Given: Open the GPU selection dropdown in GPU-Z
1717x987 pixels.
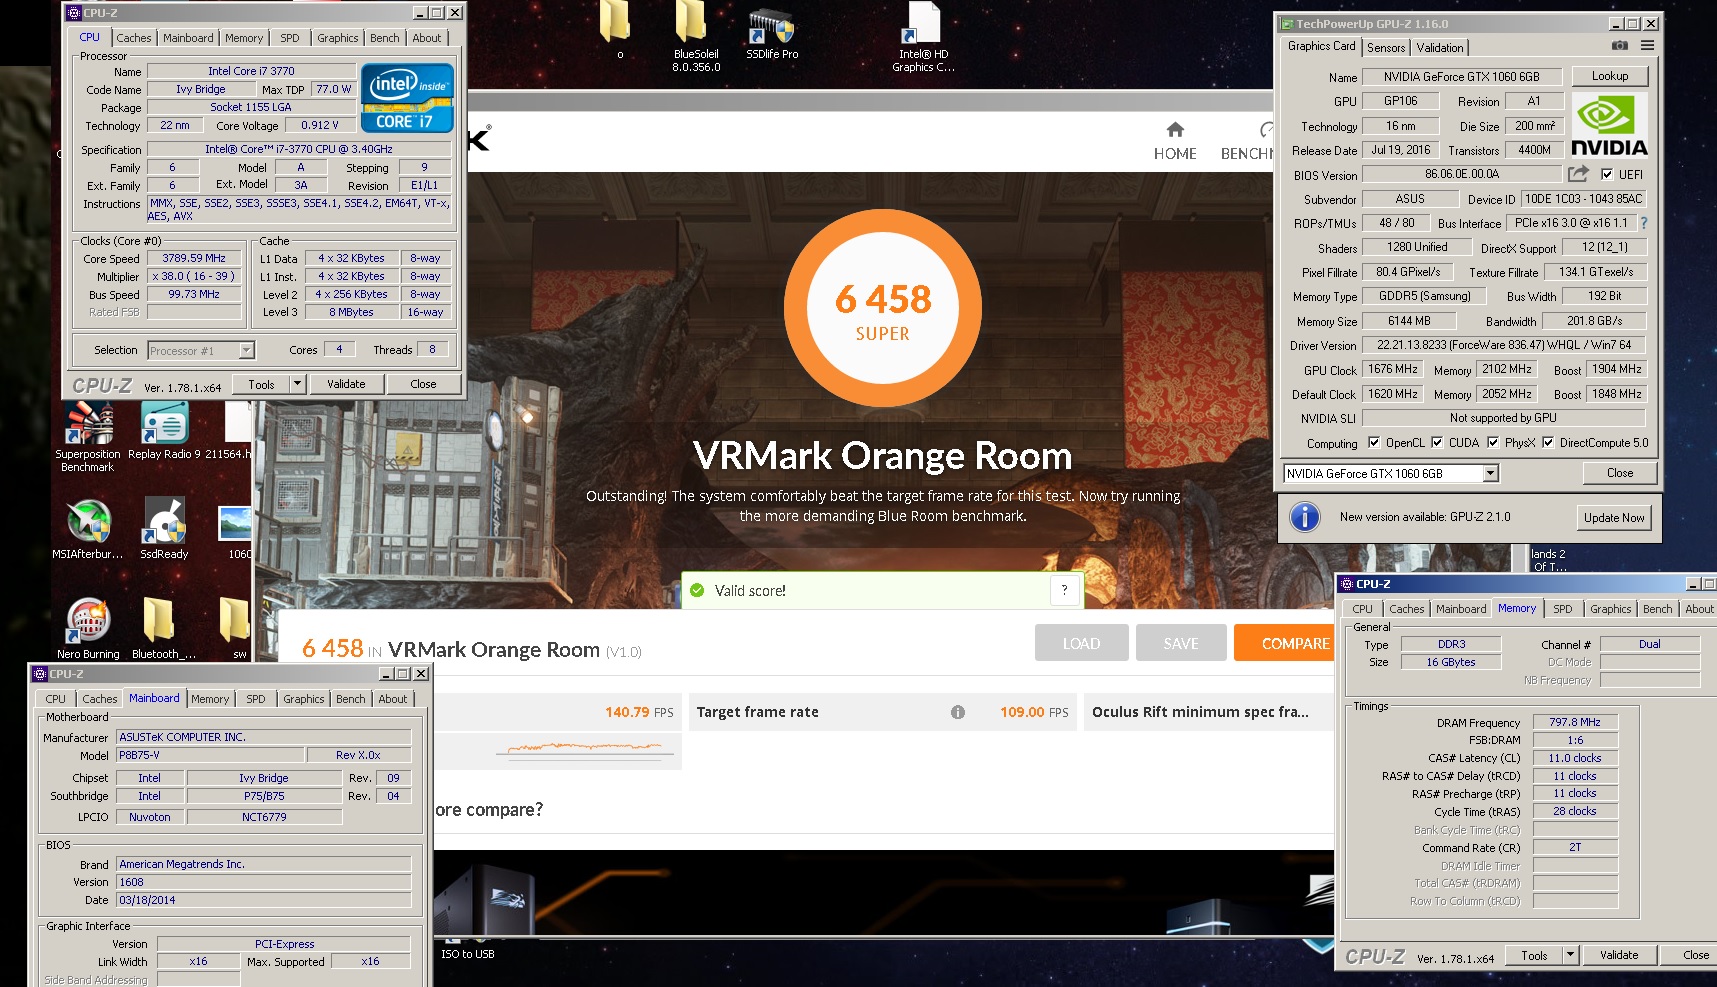Looking at the screenshot, I should coord(1490,473).
